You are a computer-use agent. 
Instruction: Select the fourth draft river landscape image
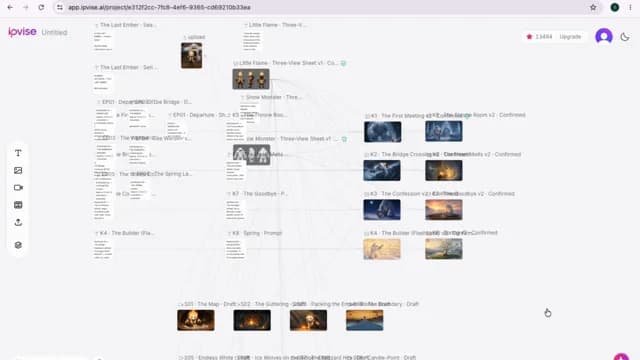tap(364, 320)
